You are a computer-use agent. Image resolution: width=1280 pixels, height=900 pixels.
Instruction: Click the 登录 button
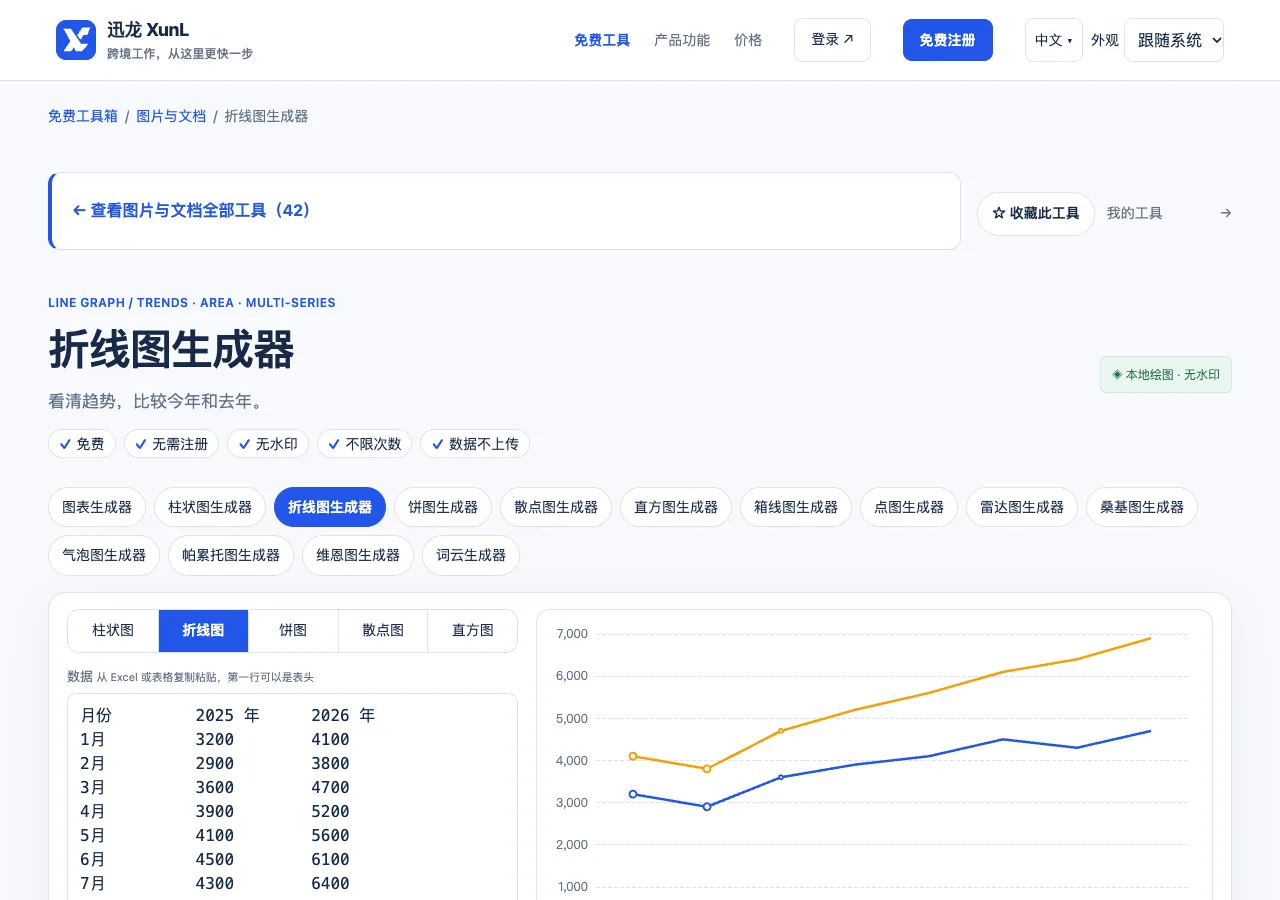(x=832, y=40)
